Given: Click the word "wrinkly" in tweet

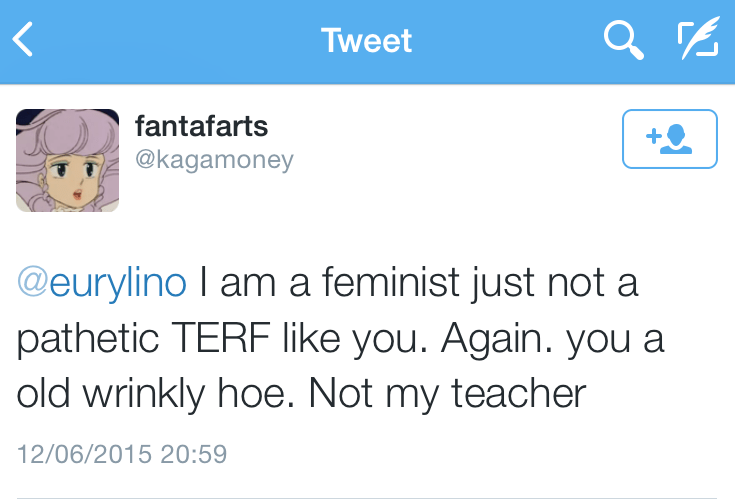Looking at the screenshot, I should [x=155, y=394].
